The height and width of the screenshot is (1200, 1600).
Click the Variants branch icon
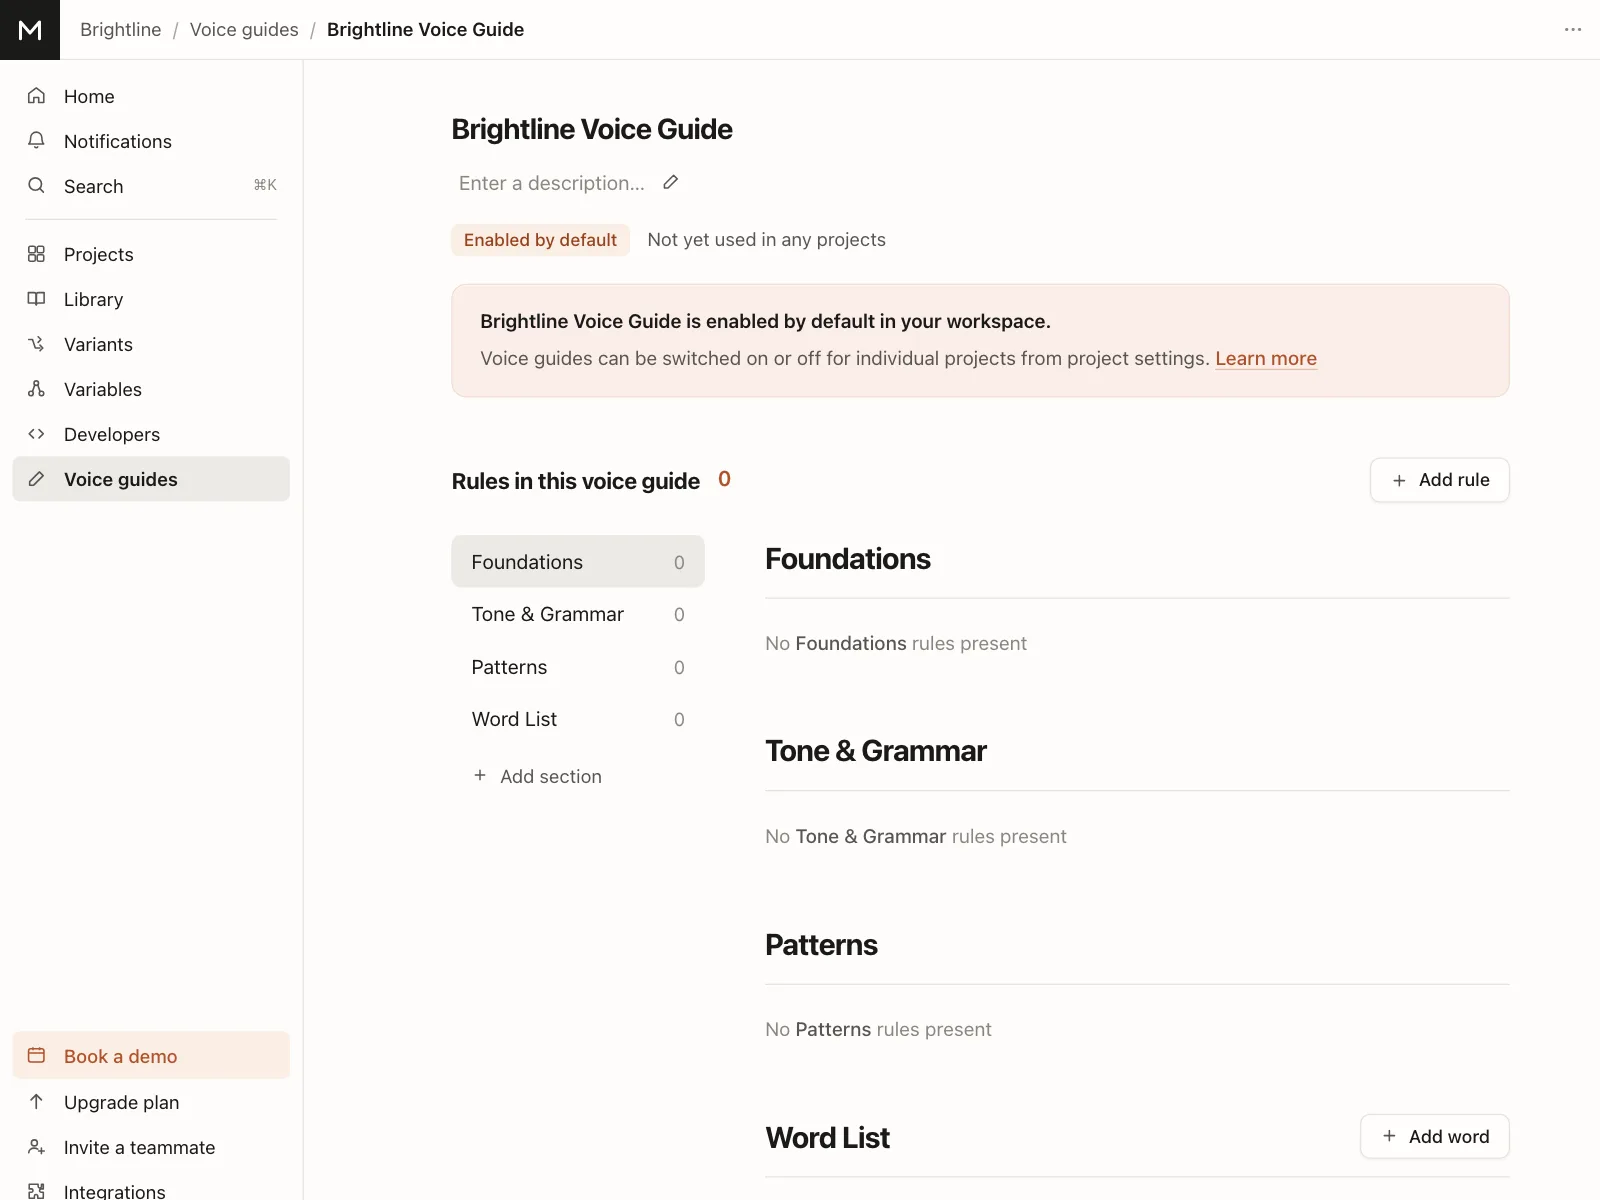coord(37,344)
